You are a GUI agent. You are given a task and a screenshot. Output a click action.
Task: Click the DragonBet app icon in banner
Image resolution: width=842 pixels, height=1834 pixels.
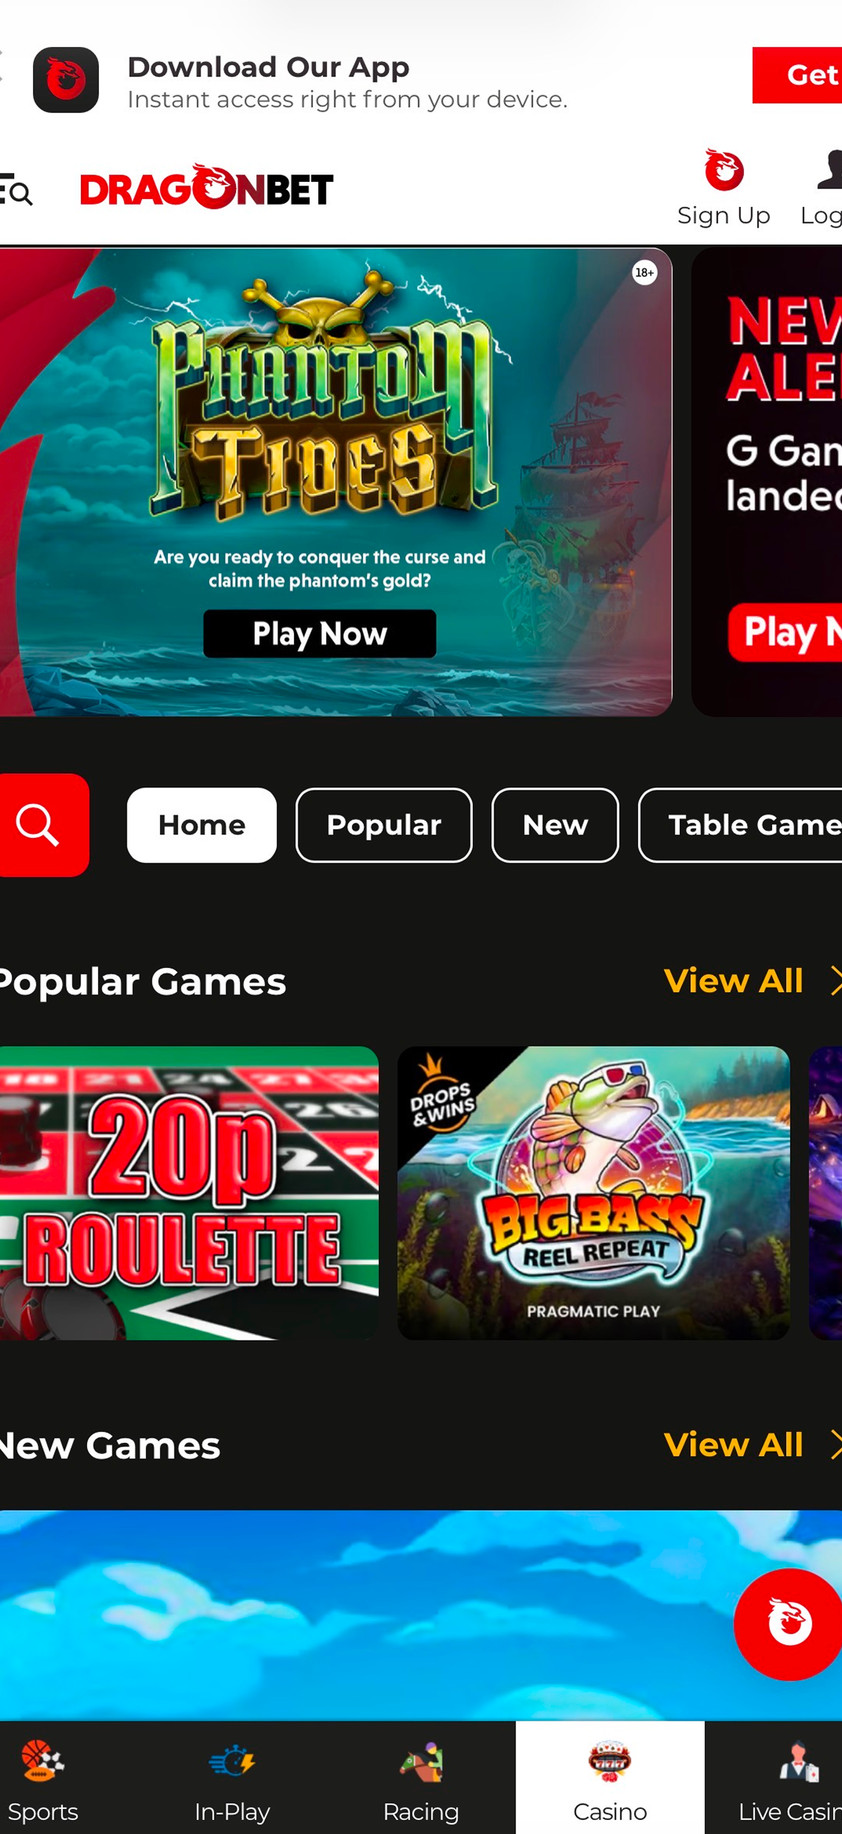pos(66,80)
